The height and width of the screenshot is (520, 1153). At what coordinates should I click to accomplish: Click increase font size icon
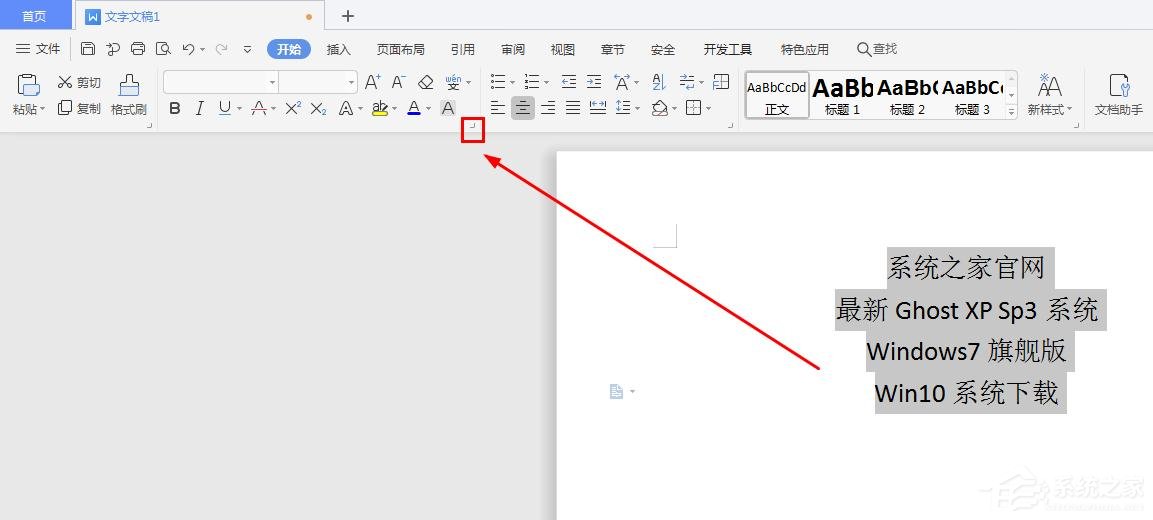[373, 82]
